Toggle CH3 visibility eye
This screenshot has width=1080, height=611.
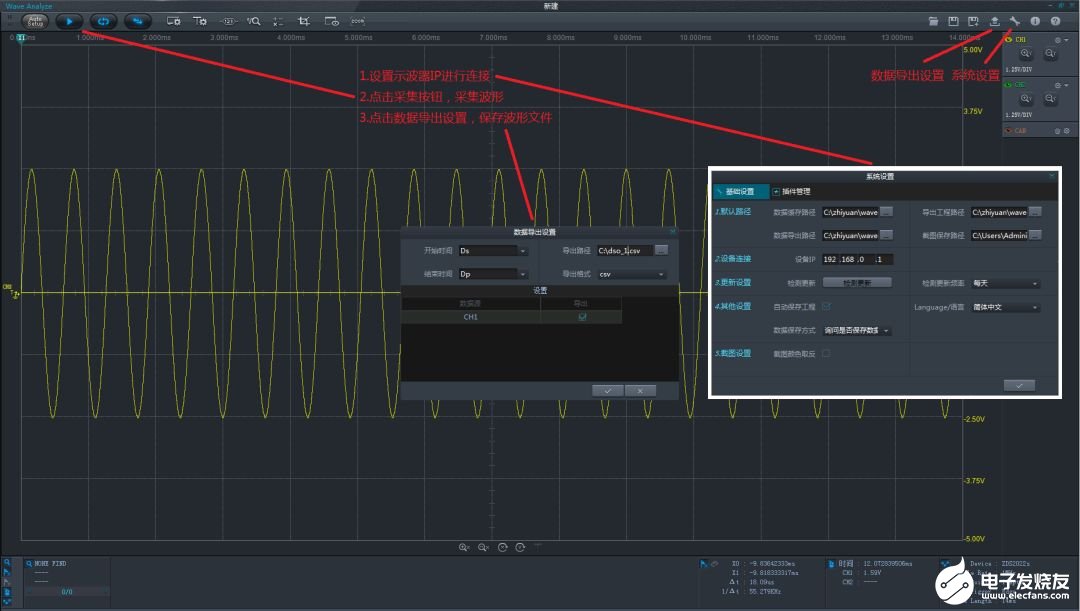coord(1008,131)
